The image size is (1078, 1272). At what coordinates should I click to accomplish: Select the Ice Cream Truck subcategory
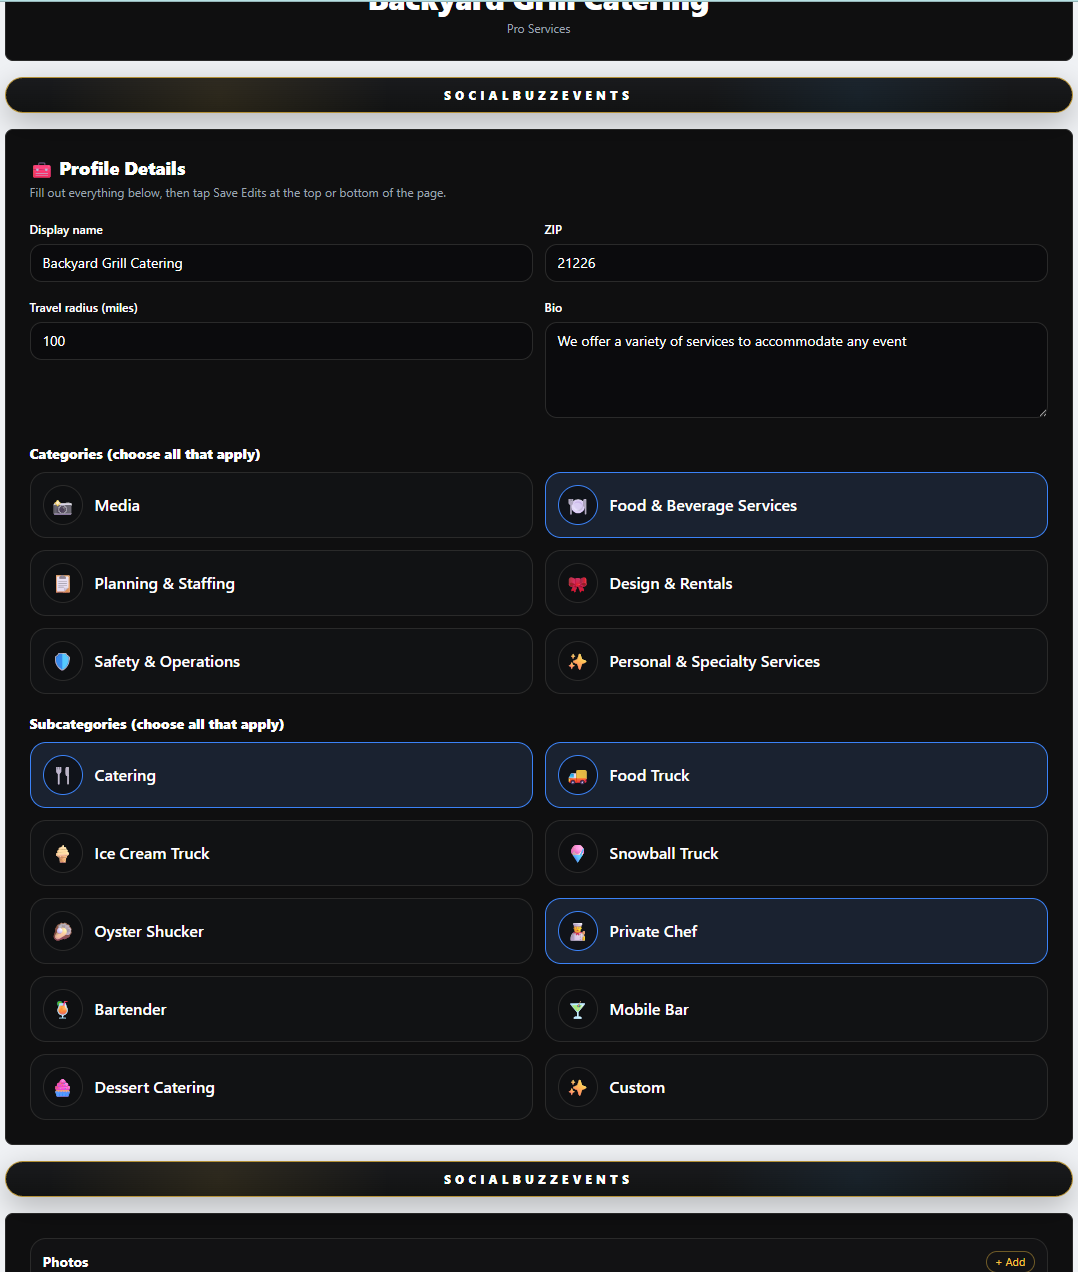pos(281,853)
